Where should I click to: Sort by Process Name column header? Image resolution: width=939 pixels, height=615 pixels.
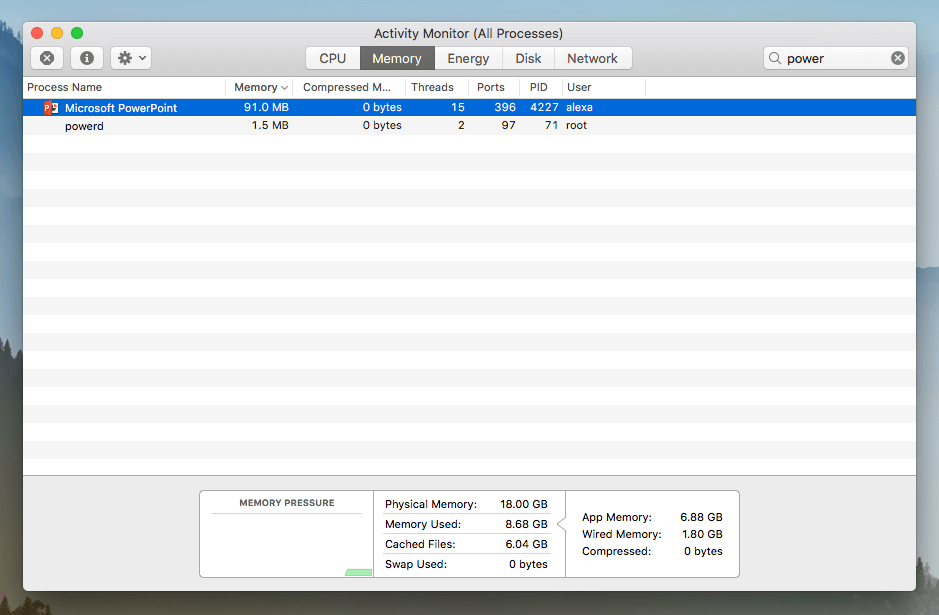[124, 87]
